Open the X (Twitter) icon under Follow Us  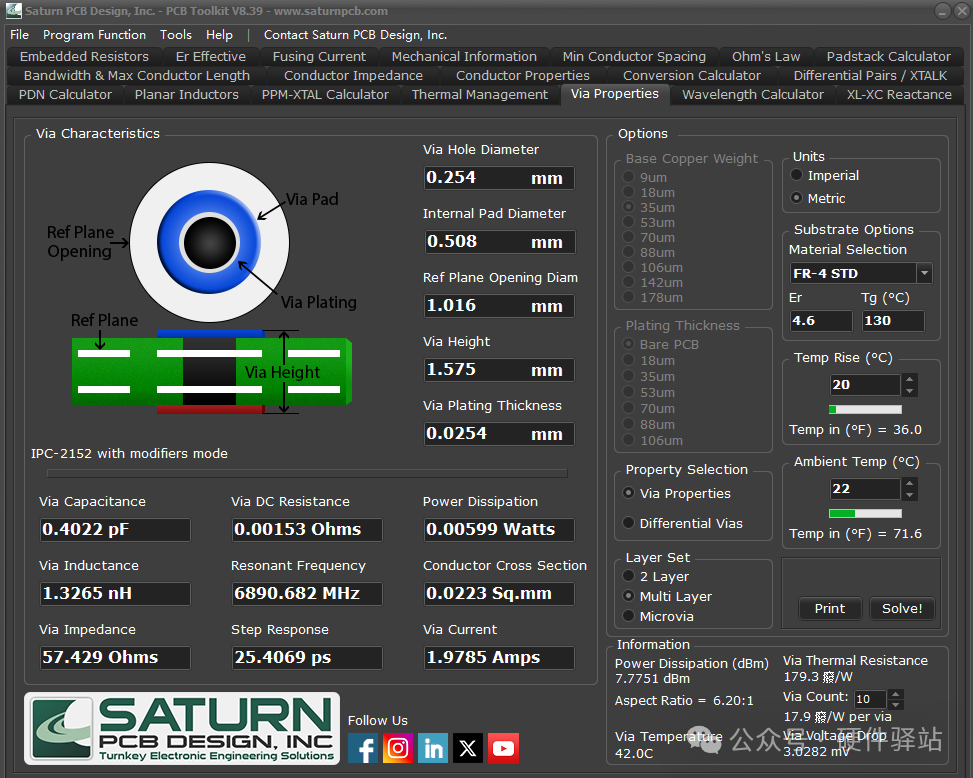pos(468,748)
